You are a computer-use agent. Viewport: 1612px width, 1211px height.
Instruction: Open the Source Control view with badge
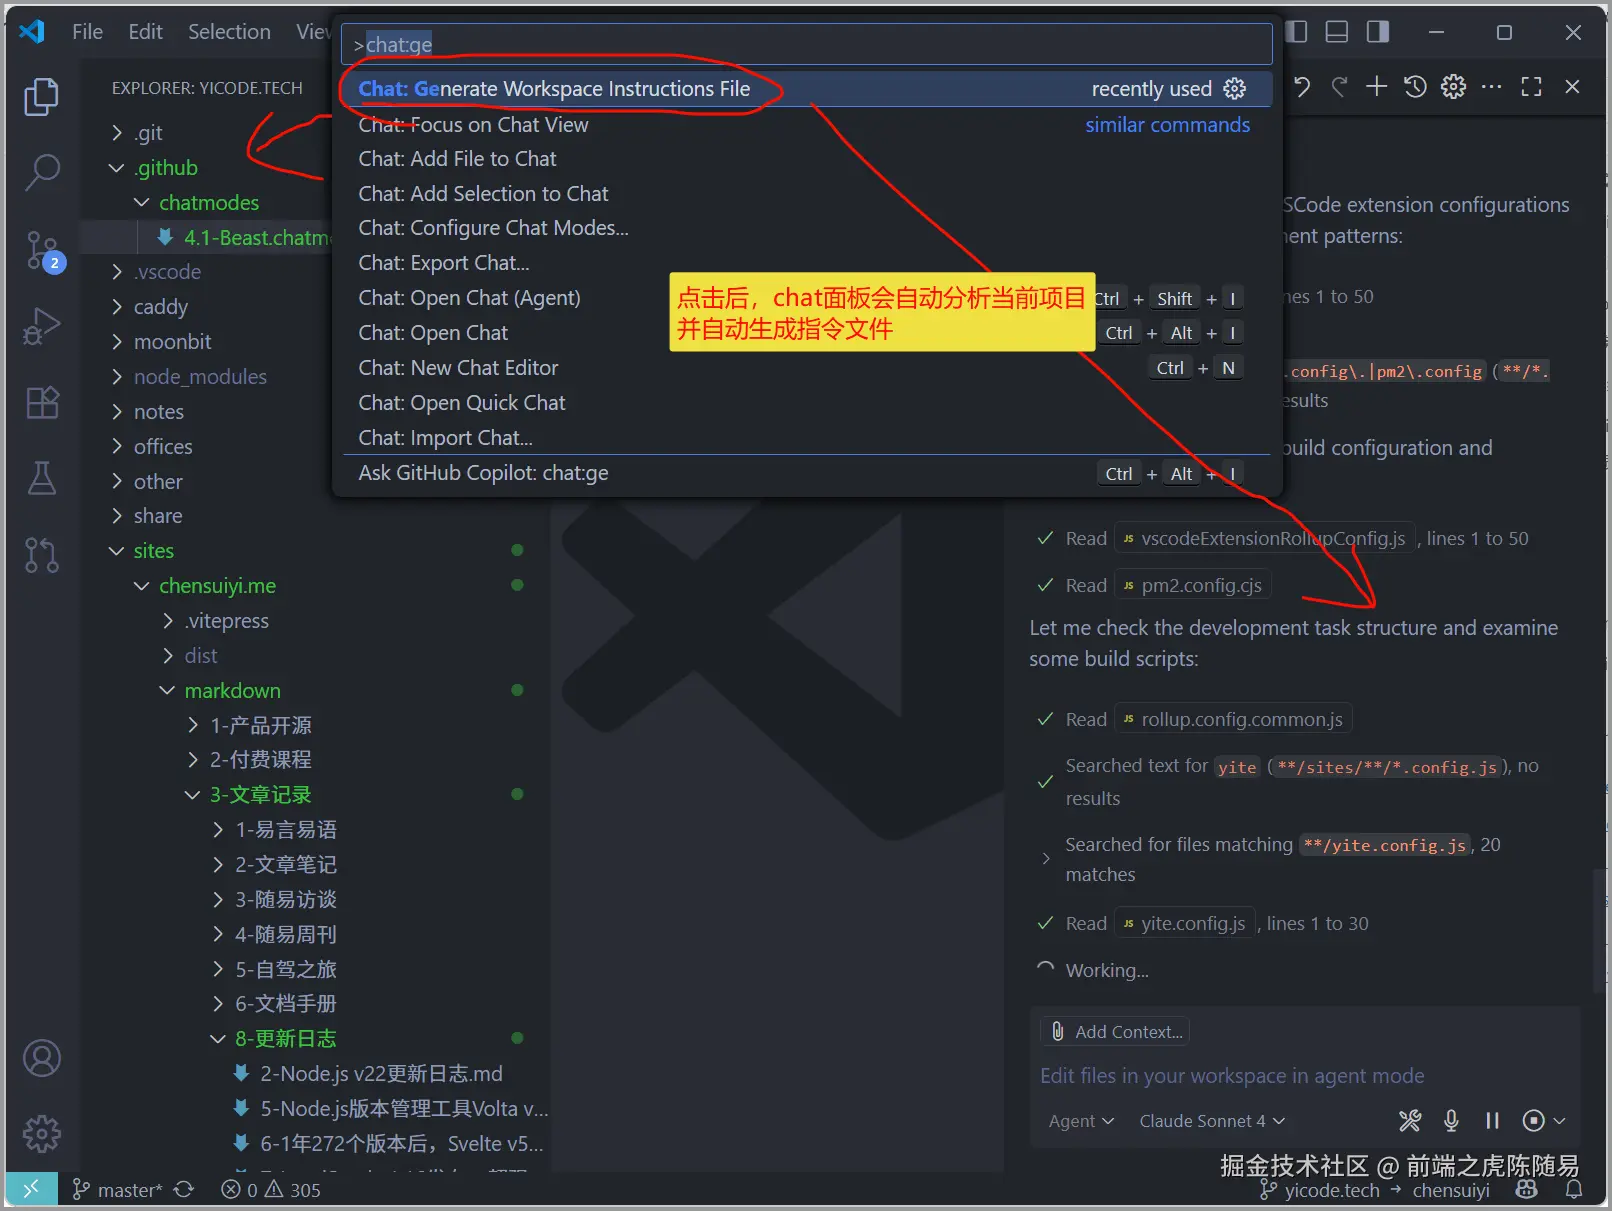click(x=43, y=250)
